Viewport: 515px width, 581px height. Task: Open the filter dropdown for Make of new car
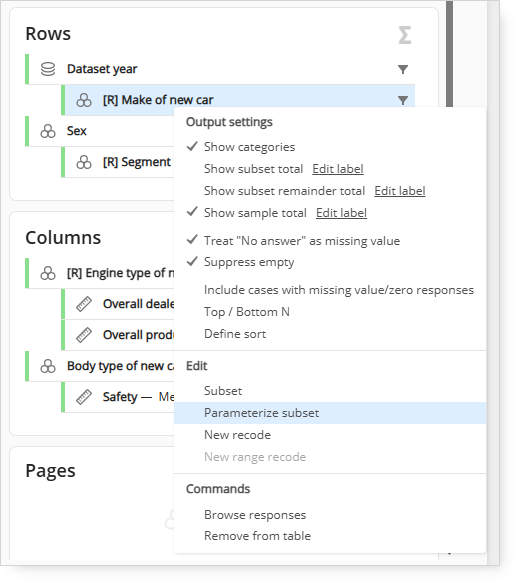point(403,100)
